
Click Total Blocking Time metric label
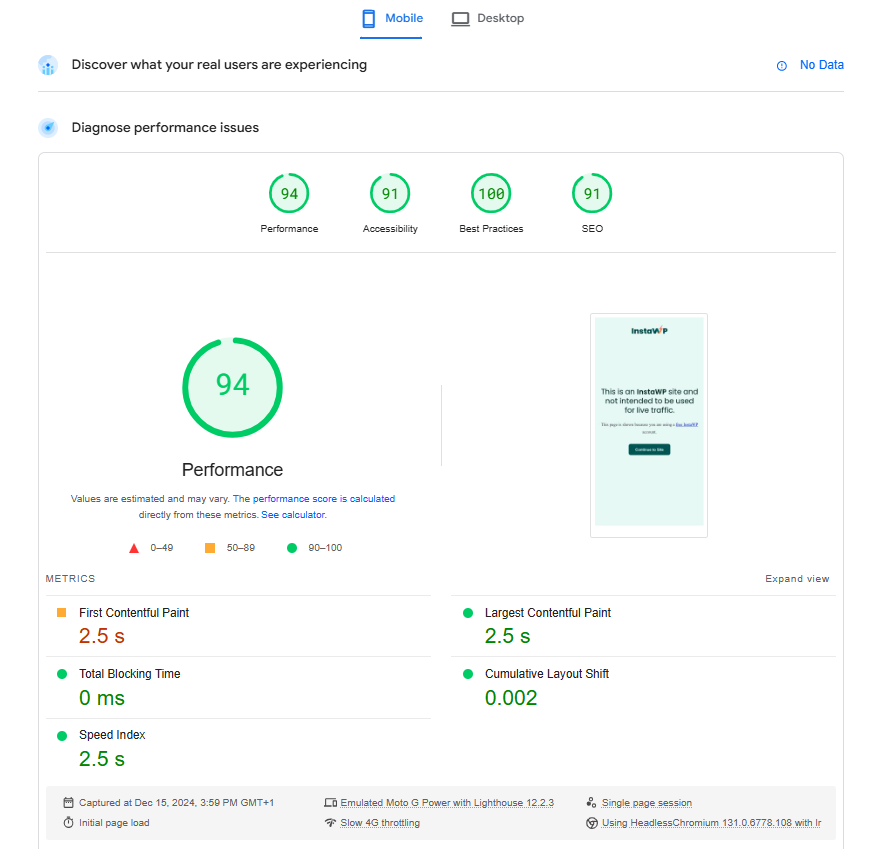coord(129,674)
